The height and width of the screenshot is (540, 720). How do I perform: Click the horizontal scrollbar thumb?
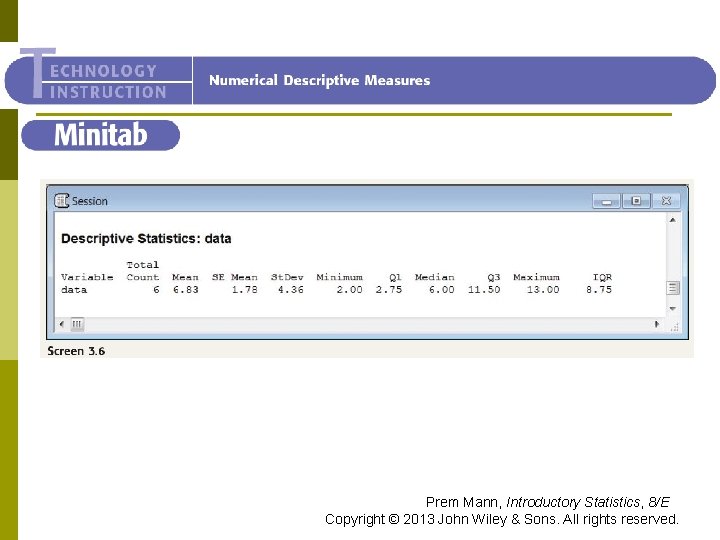(x=77, y=324)
